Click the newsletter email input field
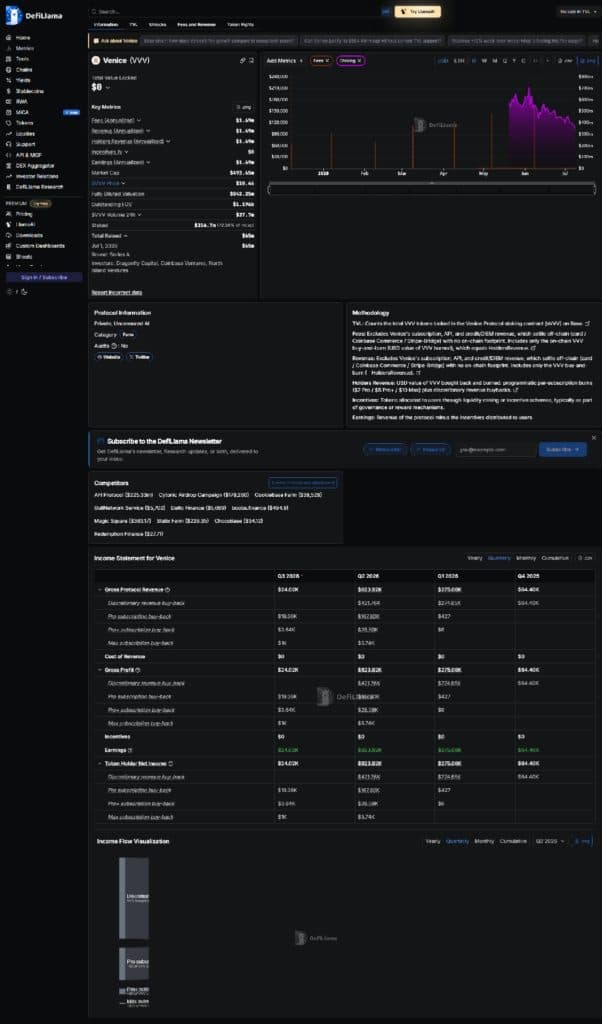The image size is (602, 1024). click(x=495, y=449)
